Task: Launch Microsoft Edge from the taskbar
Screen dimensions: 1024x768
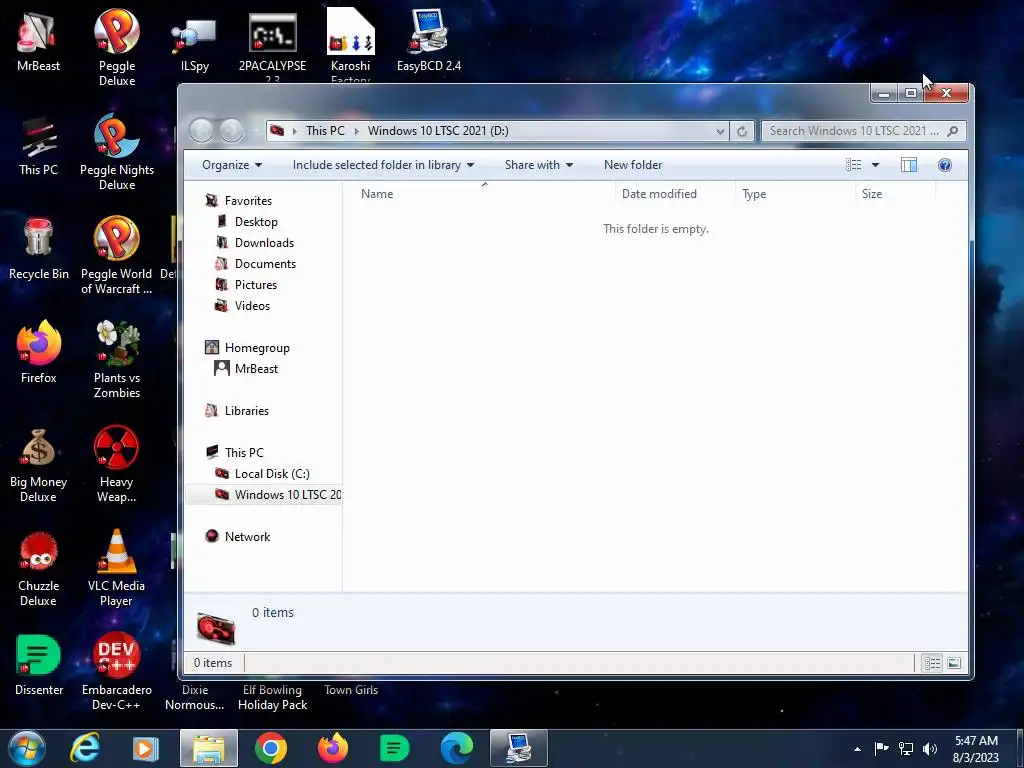Action: (456, 748)
